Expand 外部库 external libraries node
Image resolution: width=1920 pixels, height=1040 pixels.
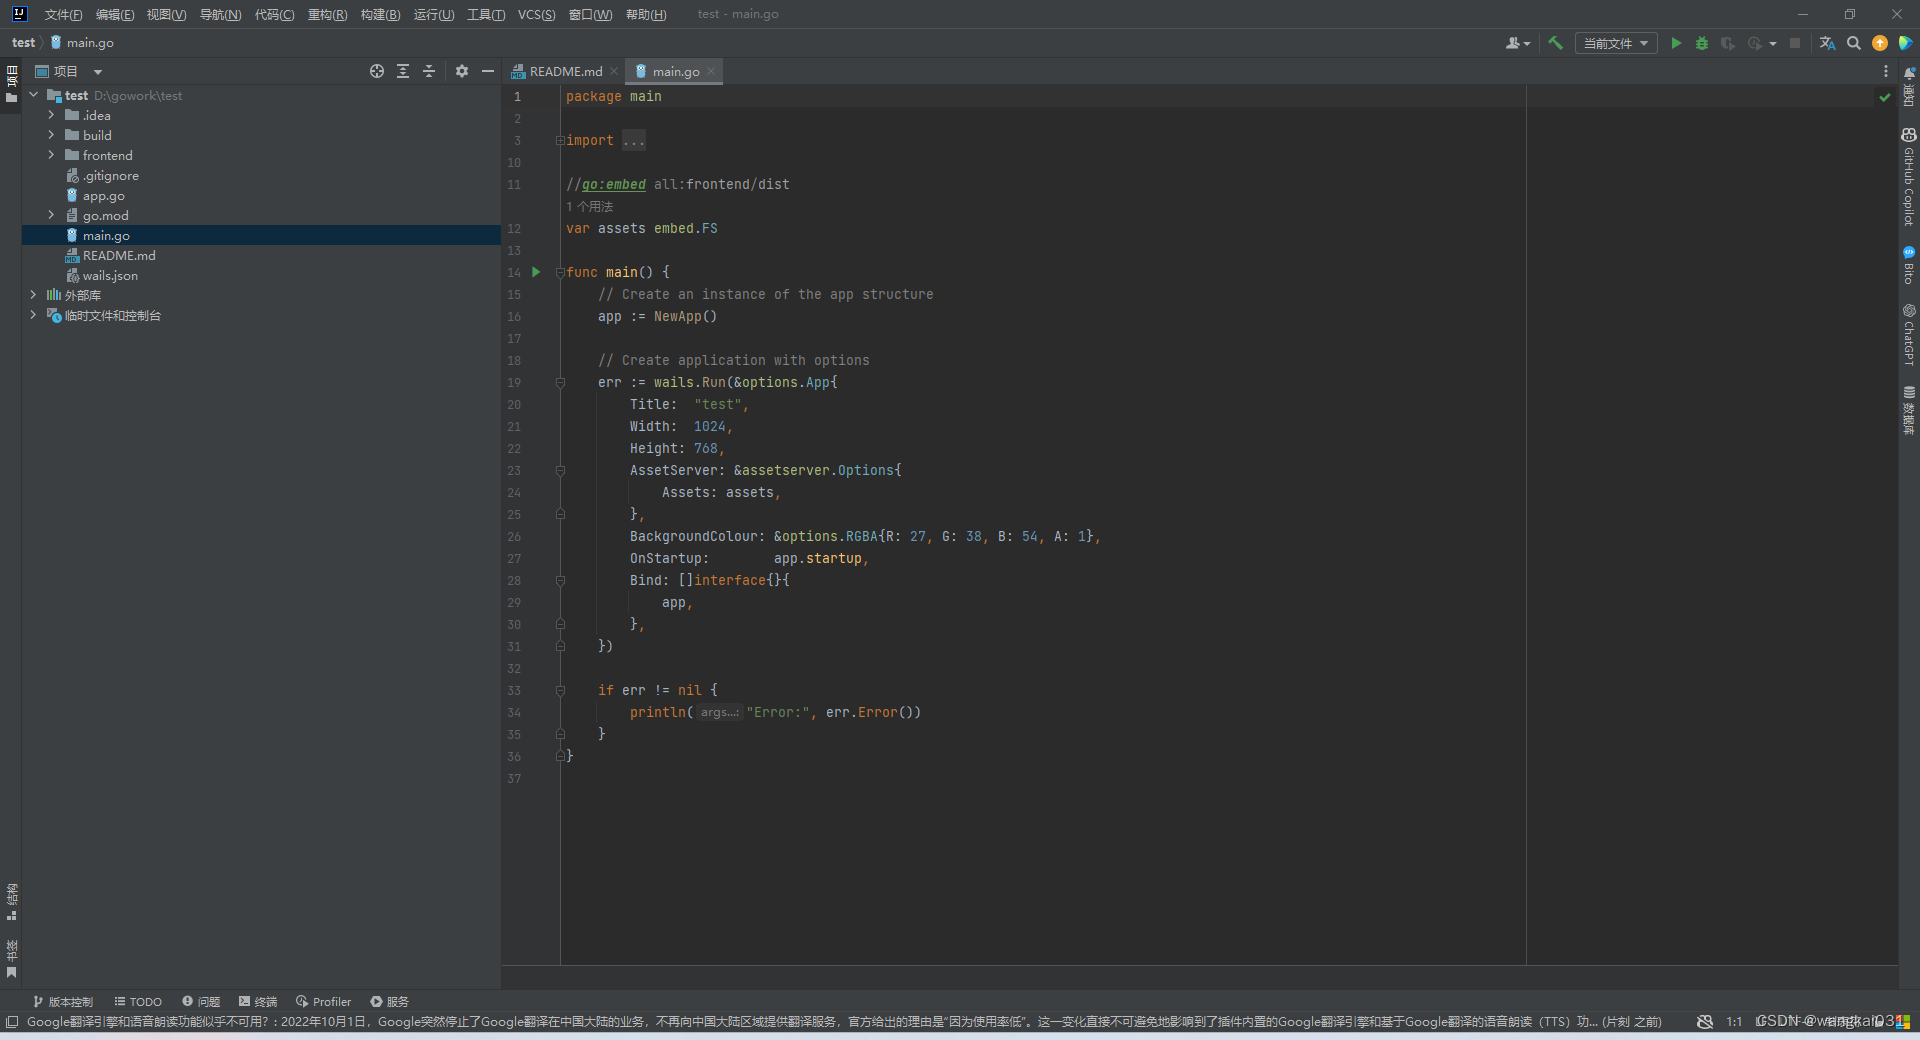pos(33,295)
